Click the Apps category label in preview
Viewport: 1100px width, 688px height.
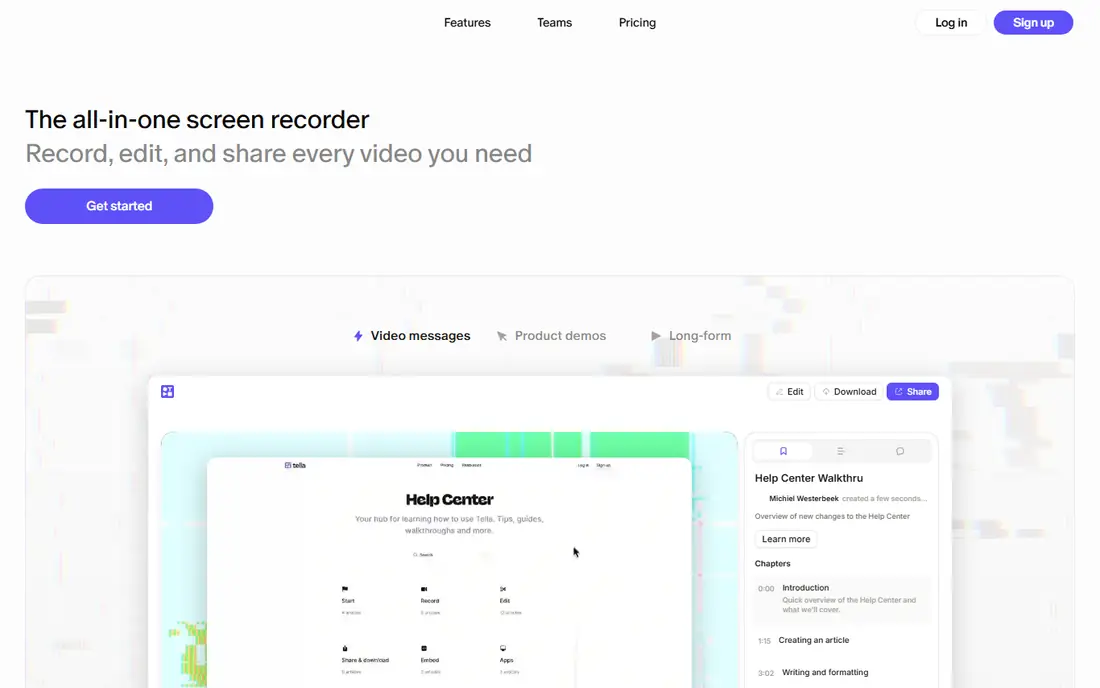pos(507,660)
